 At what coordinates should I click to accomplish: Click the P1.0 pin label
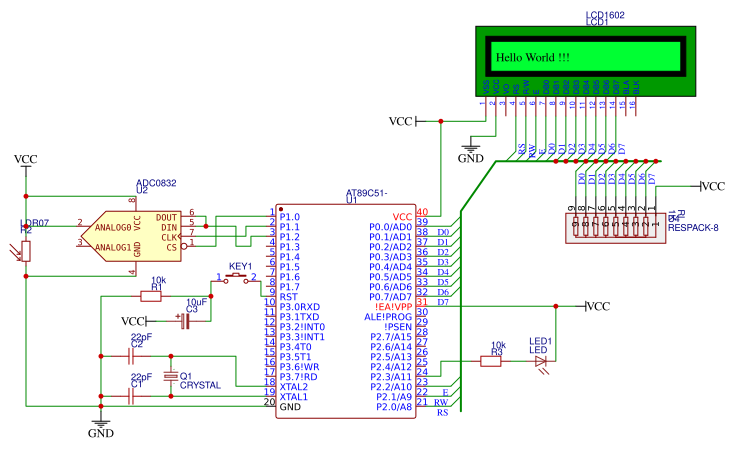(290, 217)
